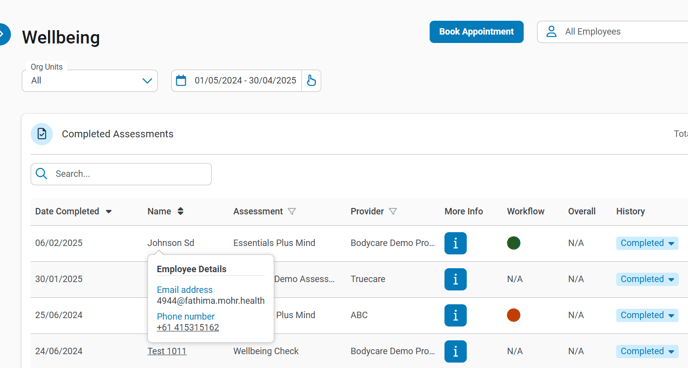Click into the Search field
Viewport: 688px width, 368px height.
click(x=121, y=174)
